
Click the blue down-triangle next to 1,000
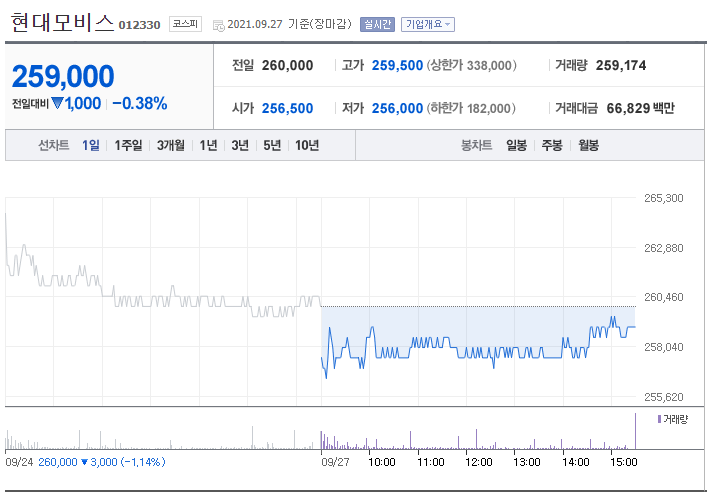pyautogui.click(x=57, y=103)
